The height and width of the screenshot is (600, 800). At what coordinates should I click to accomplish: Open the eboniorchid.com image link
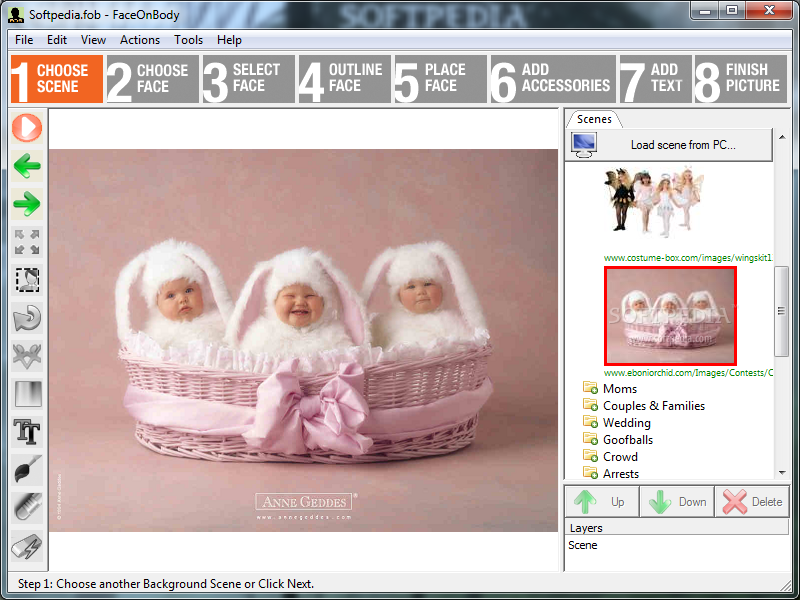688,373
